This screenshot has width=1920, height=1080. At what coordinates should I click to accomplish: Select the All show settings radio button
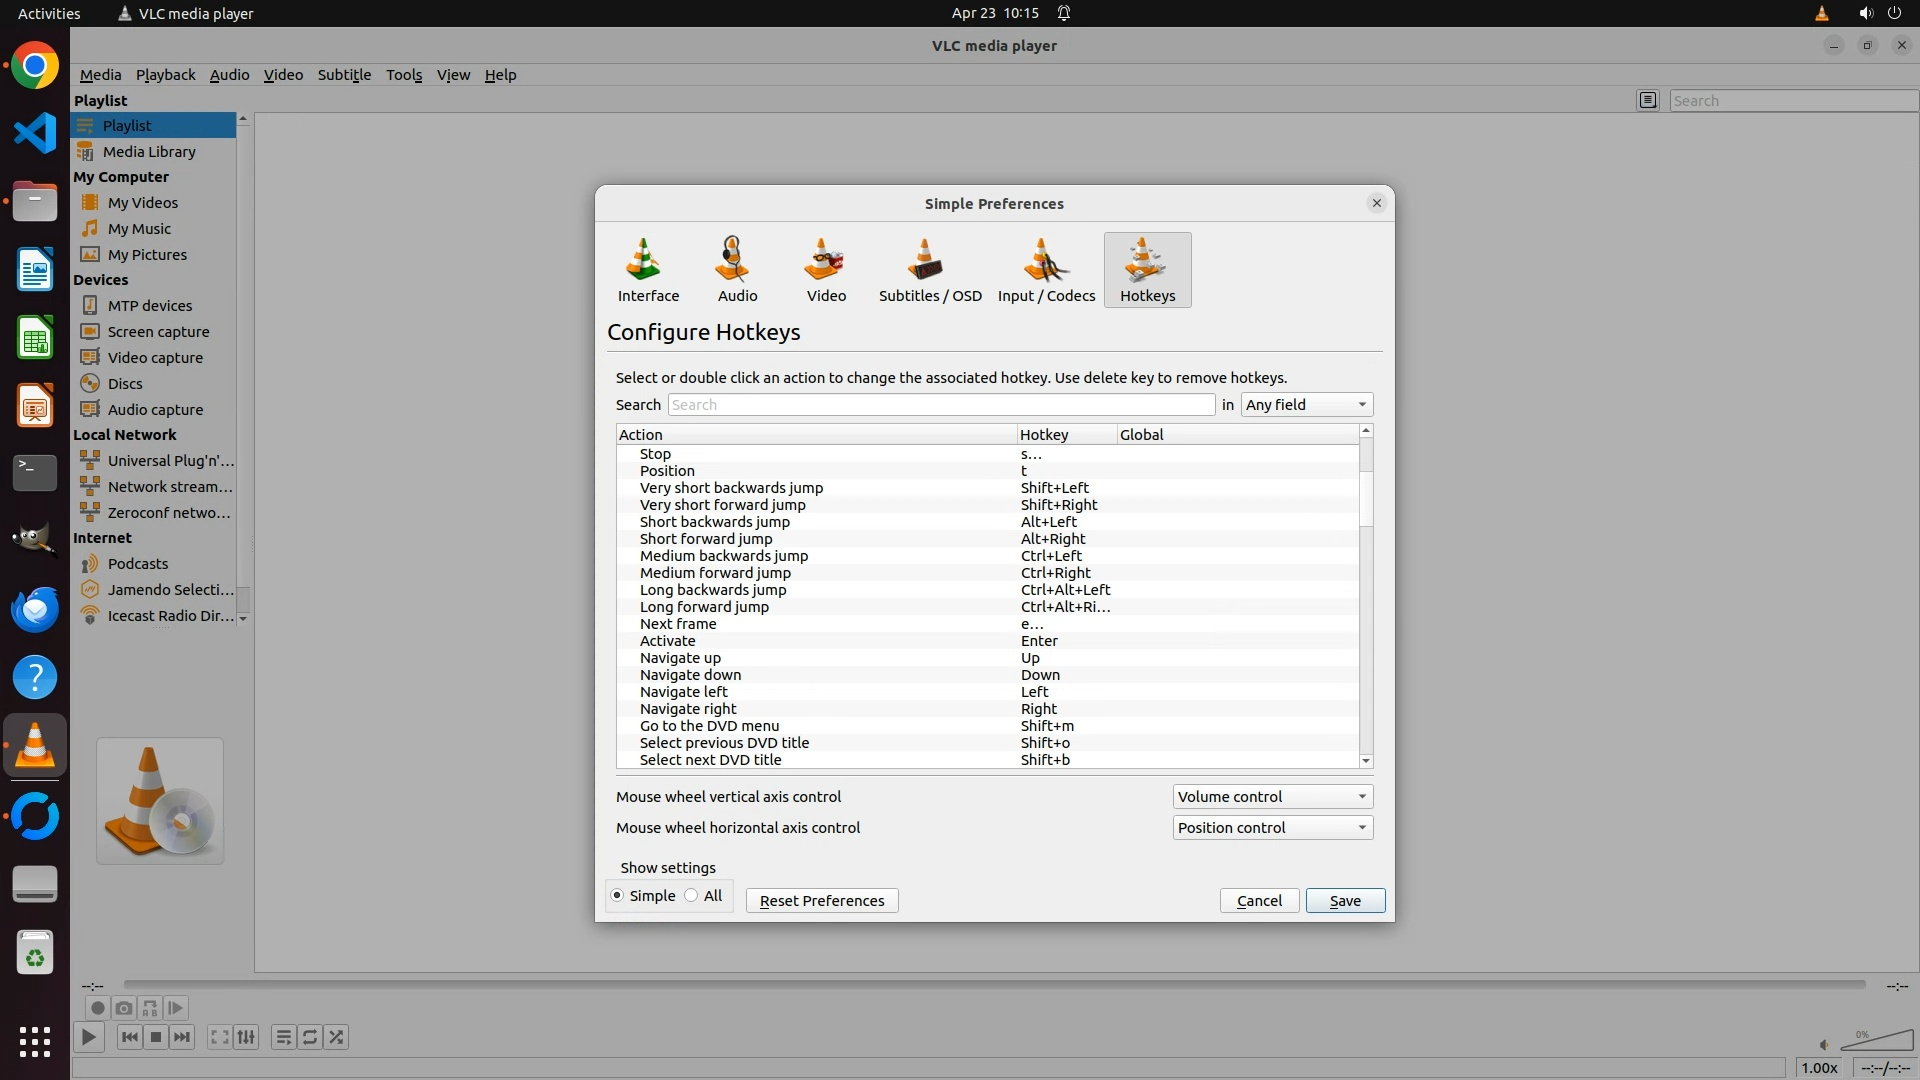[x=691, y=895]
